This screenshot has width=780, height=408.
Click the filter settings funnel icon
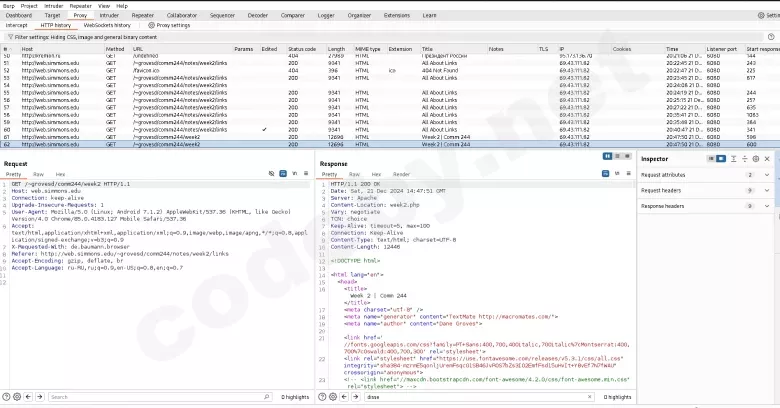[9, 36]
